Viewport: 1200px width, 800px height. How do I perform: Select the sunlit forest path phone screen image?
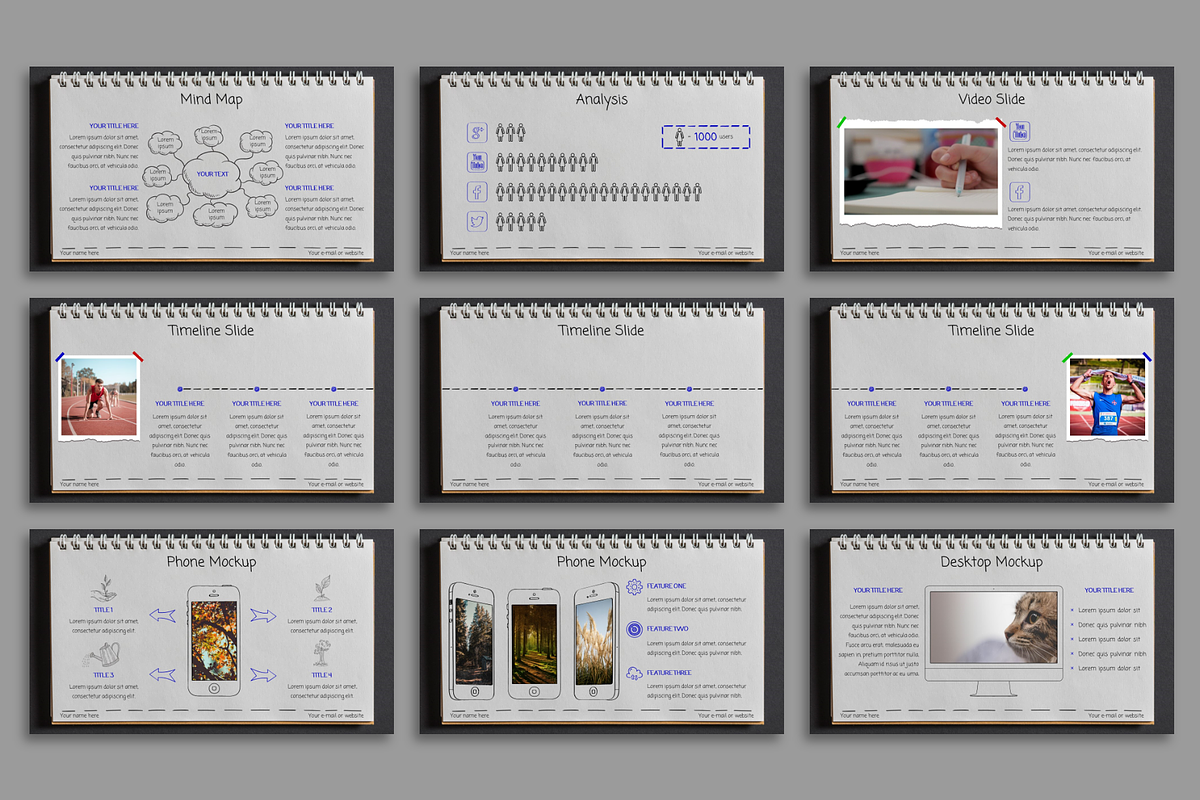point(533,643)
